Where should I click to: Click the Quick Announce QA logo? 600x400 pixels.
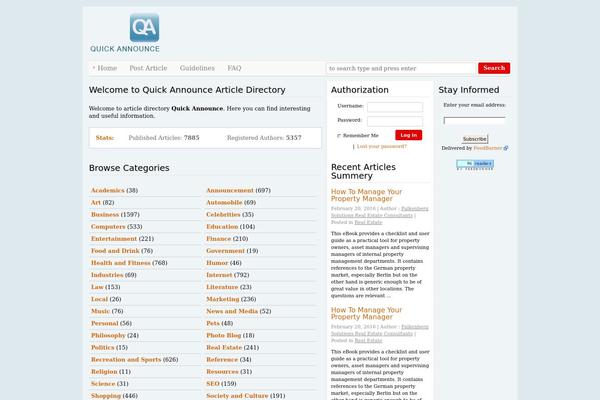pos(125,33)
